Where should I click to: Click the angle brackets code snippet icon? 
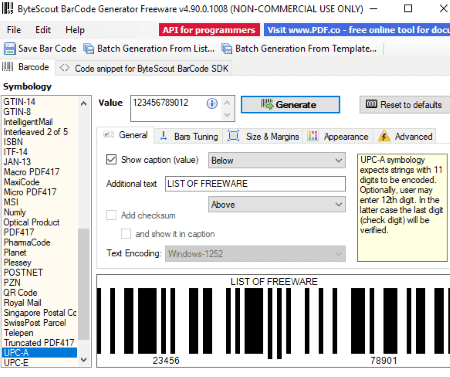65,68
